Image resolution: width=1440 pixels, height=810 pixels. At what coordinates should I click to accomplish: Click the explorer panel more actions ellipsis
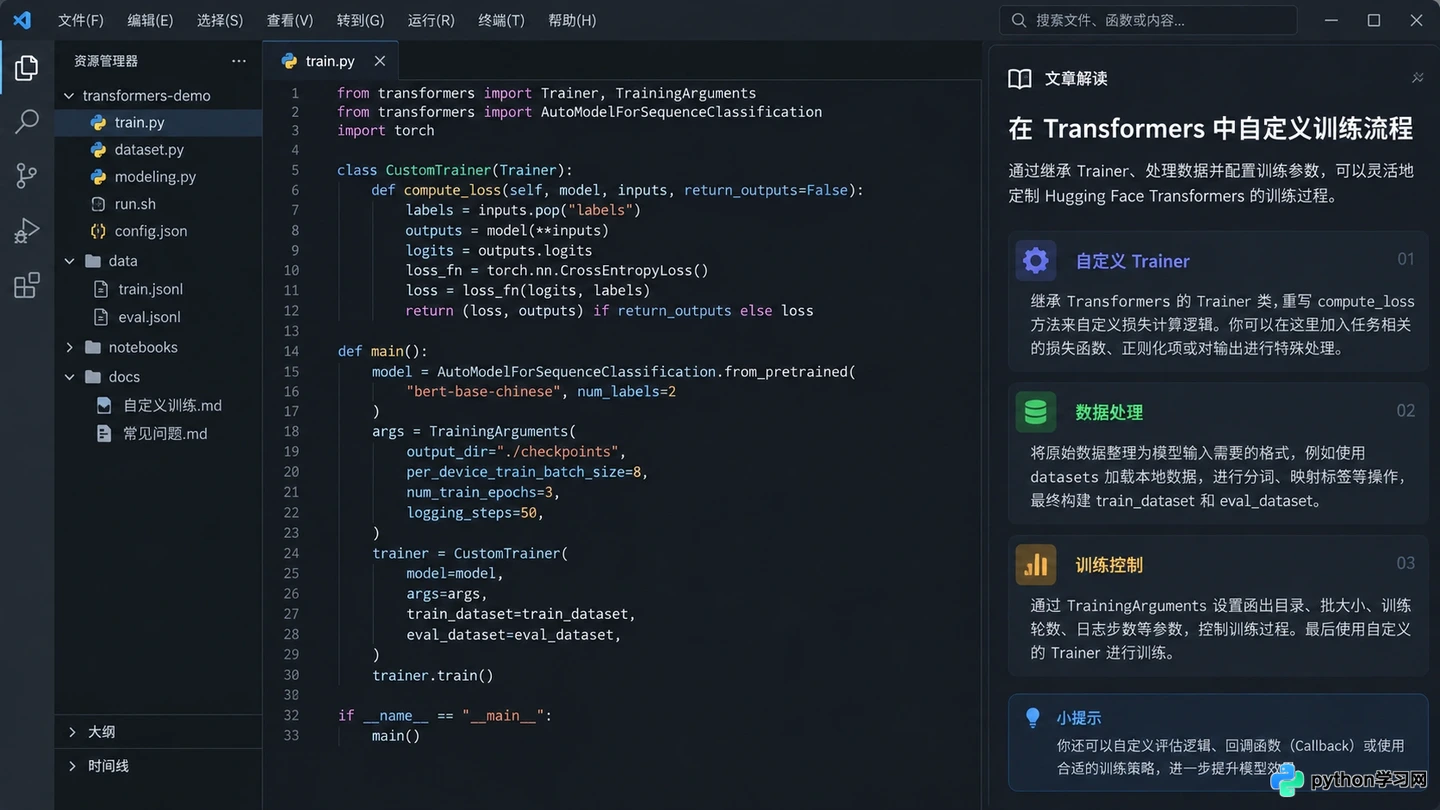(238, 61)
